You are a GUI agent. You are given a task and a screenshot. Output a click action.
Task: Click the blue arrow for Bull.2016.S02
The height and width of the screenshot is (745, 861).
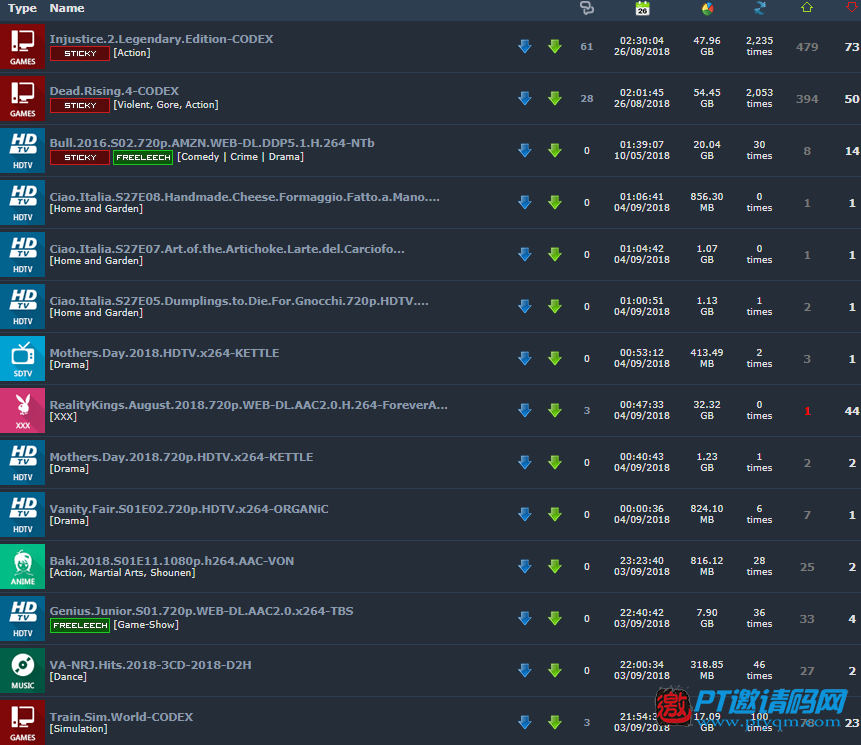click(x=525, y=150)
